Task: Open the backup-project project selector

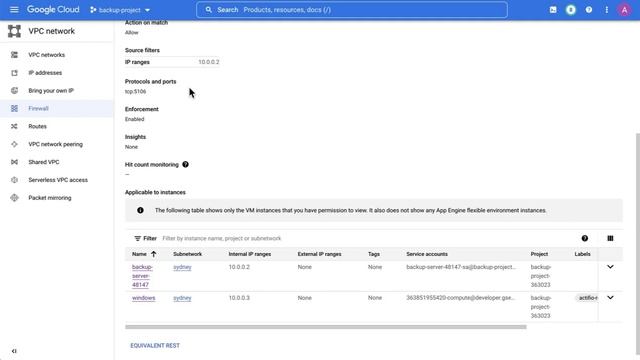Action: point(120,10)
